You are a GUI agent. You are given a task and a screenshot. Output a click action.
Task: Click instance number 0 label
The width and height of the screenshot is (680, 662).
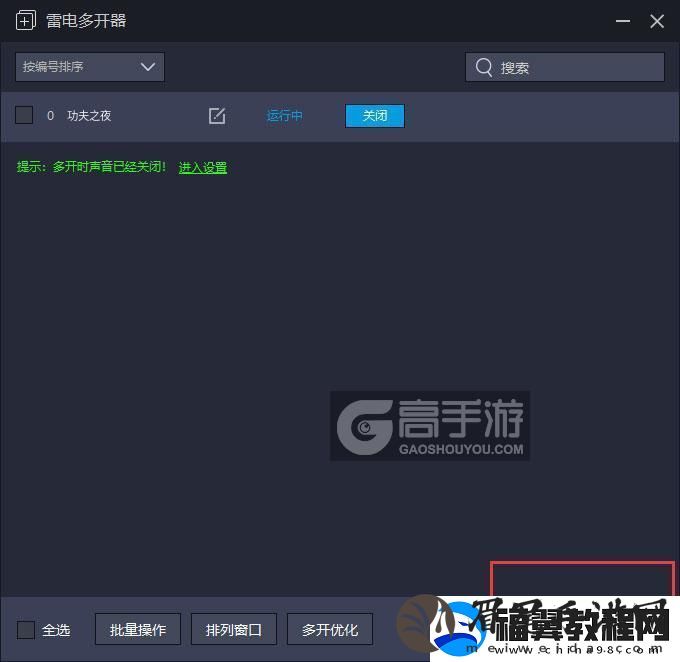50,116
